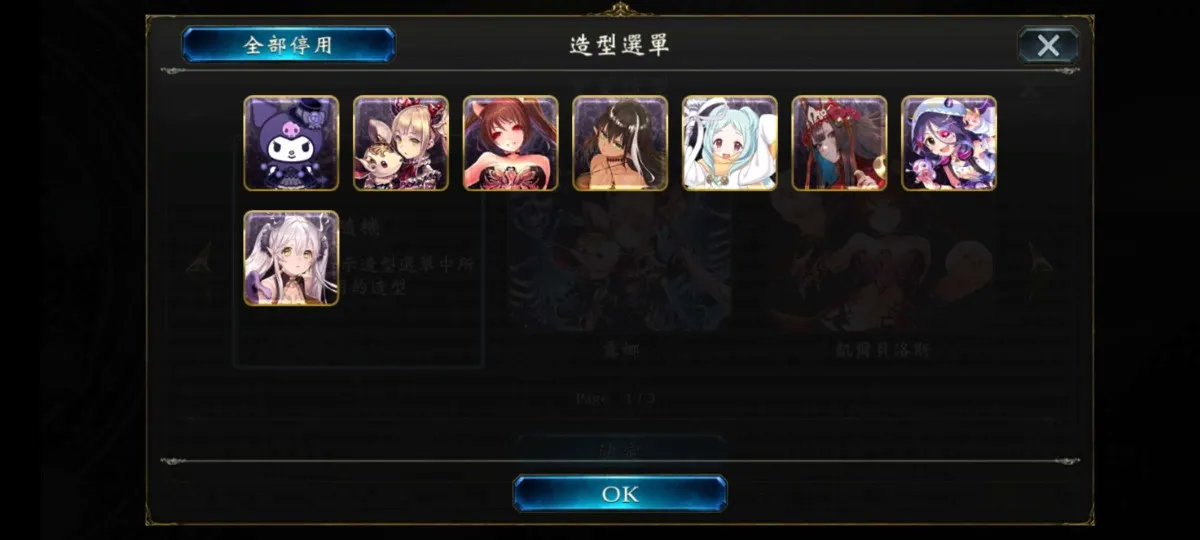Image resolution: width=1200 pixels, height=540 pixels.
Task: Select the Kuromi skin thumbnail
Action: (x=291, y=143)
